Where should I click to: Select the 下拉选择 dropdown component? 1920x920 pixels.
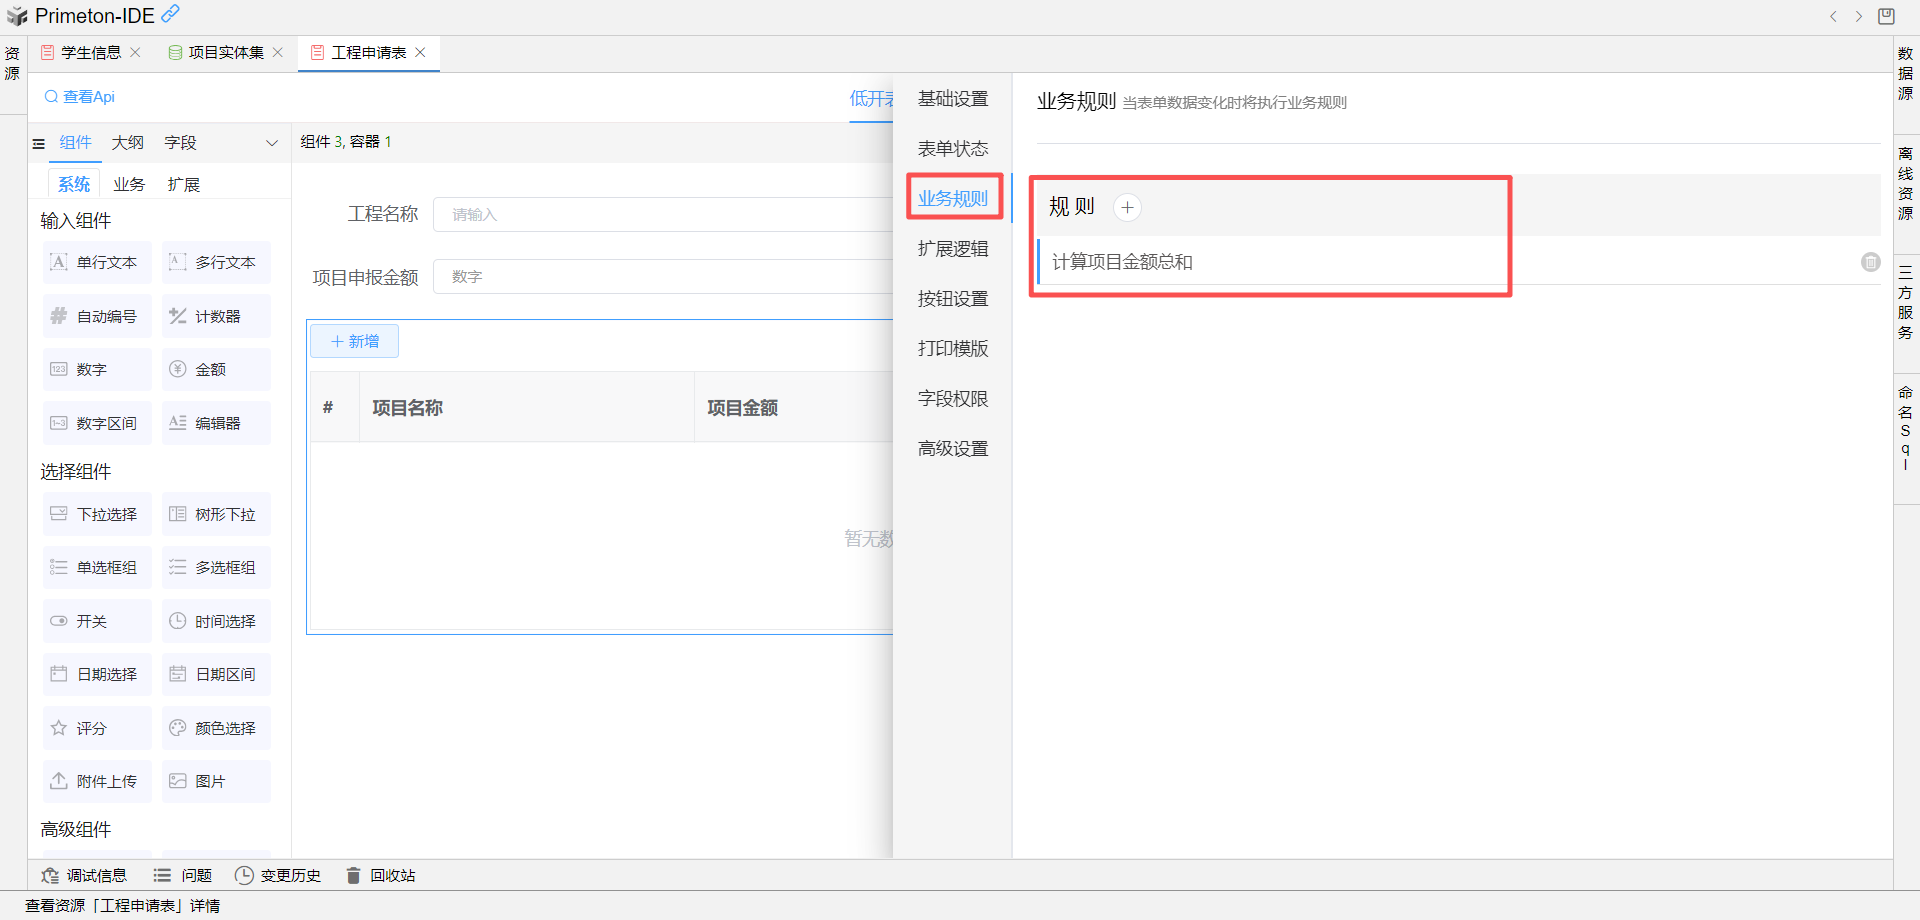click(x=97, y=514)
